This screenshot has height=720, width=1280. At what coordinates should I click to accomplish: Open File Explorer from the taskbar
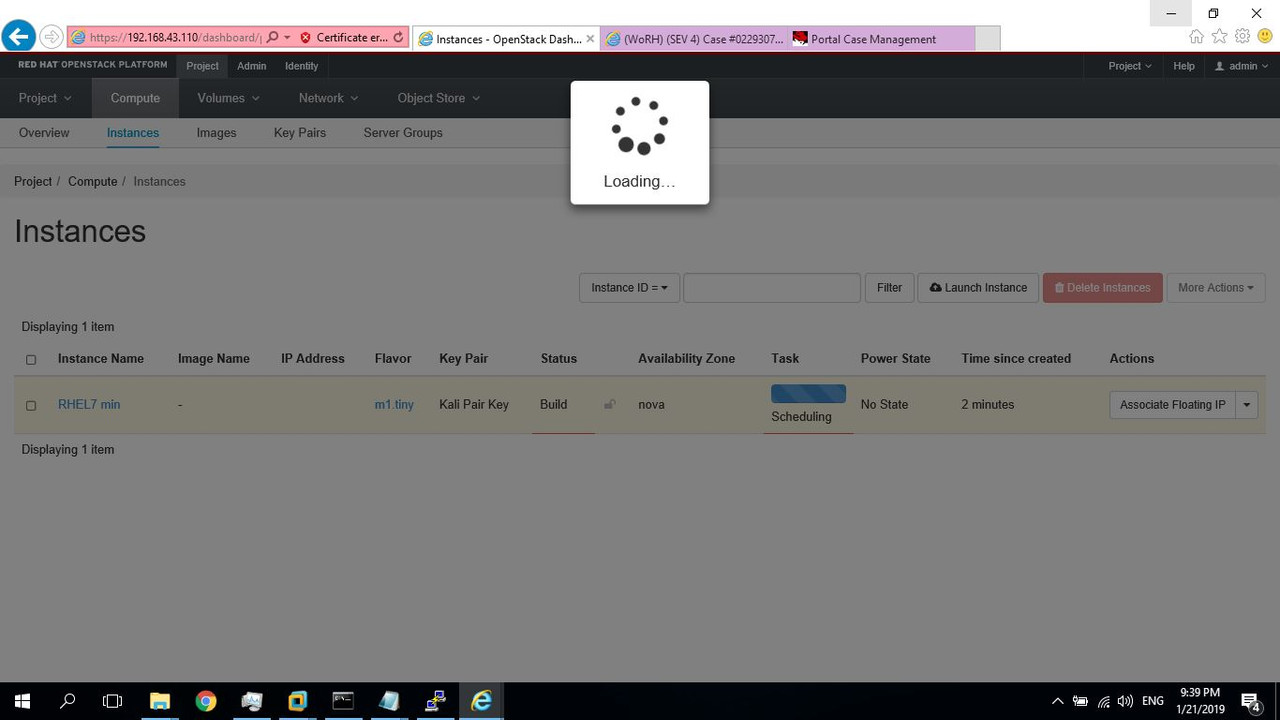[160, 701]
